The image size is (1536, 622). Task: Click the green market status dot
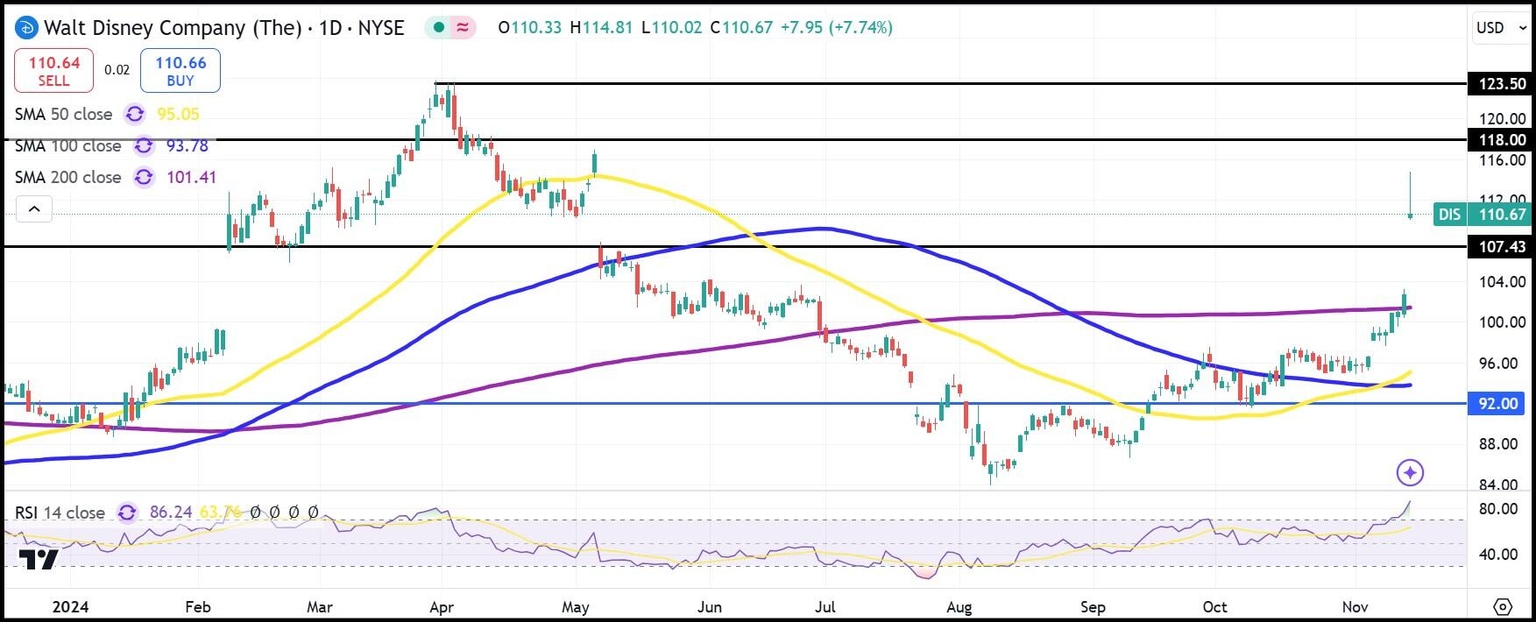pos(441,28)
